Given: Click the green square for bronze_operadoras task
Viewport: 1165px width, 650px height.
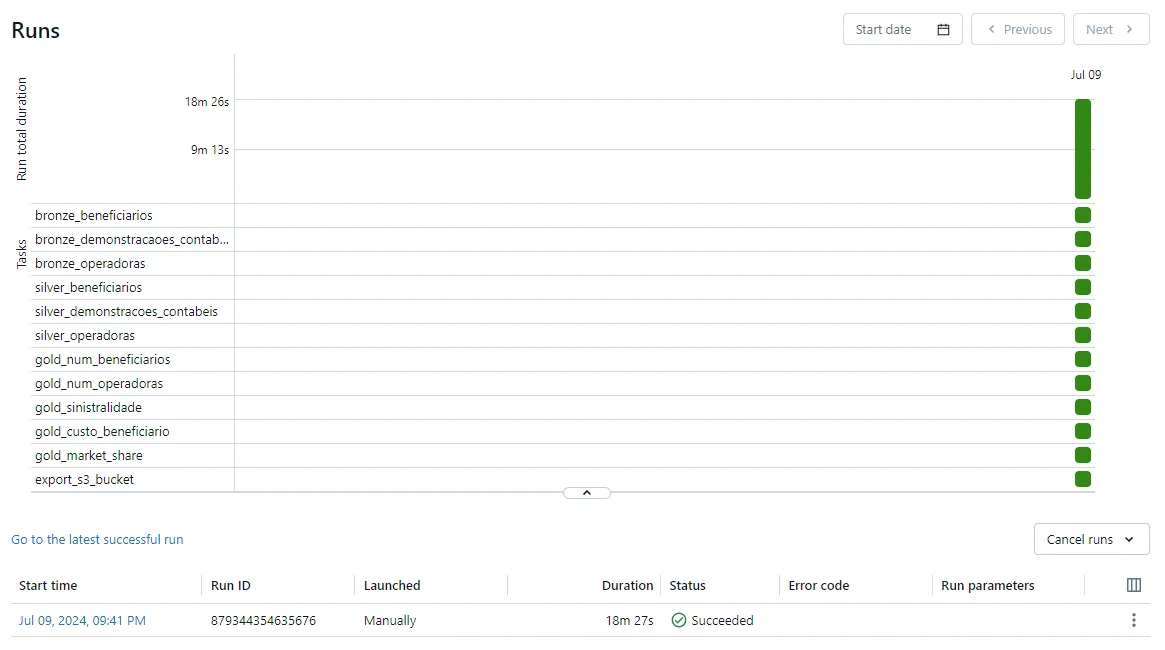Looking at the screenshot, I should coord(1083,263).
